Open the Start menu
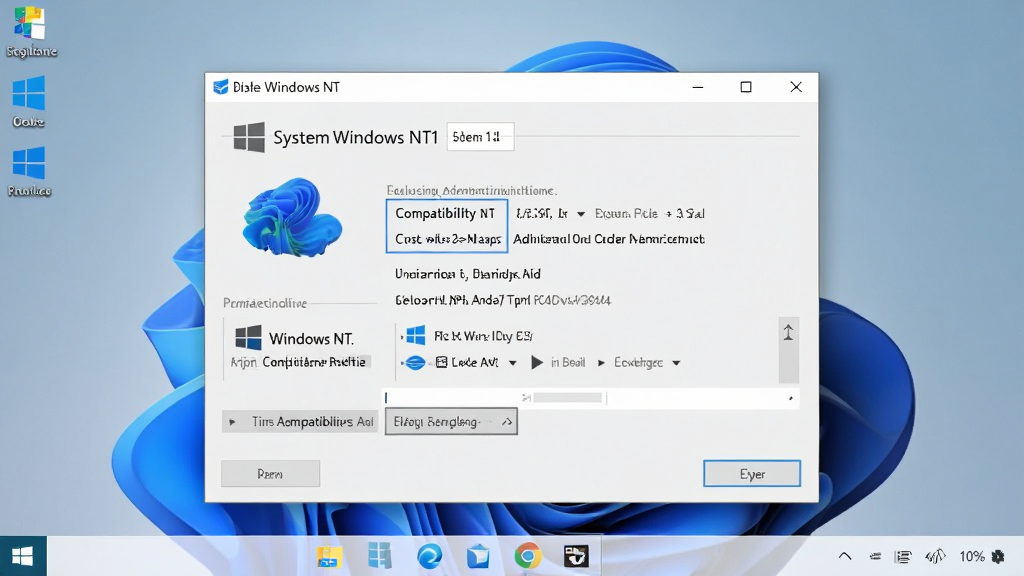This screenshot has height=576, width=1024. [23, 556]
